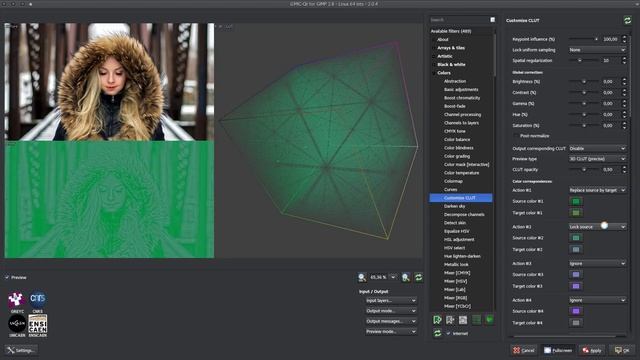Click the Spatial regularization value field
The height and width of the screenshot is (360, 640).
611,60
